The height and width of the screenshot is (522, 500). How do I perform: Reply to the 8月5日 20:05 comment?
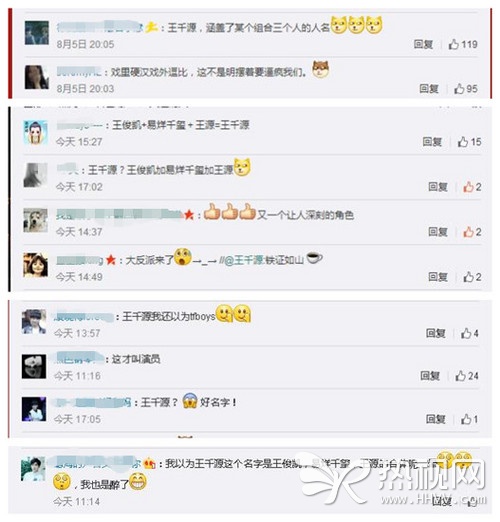[423, 44]
